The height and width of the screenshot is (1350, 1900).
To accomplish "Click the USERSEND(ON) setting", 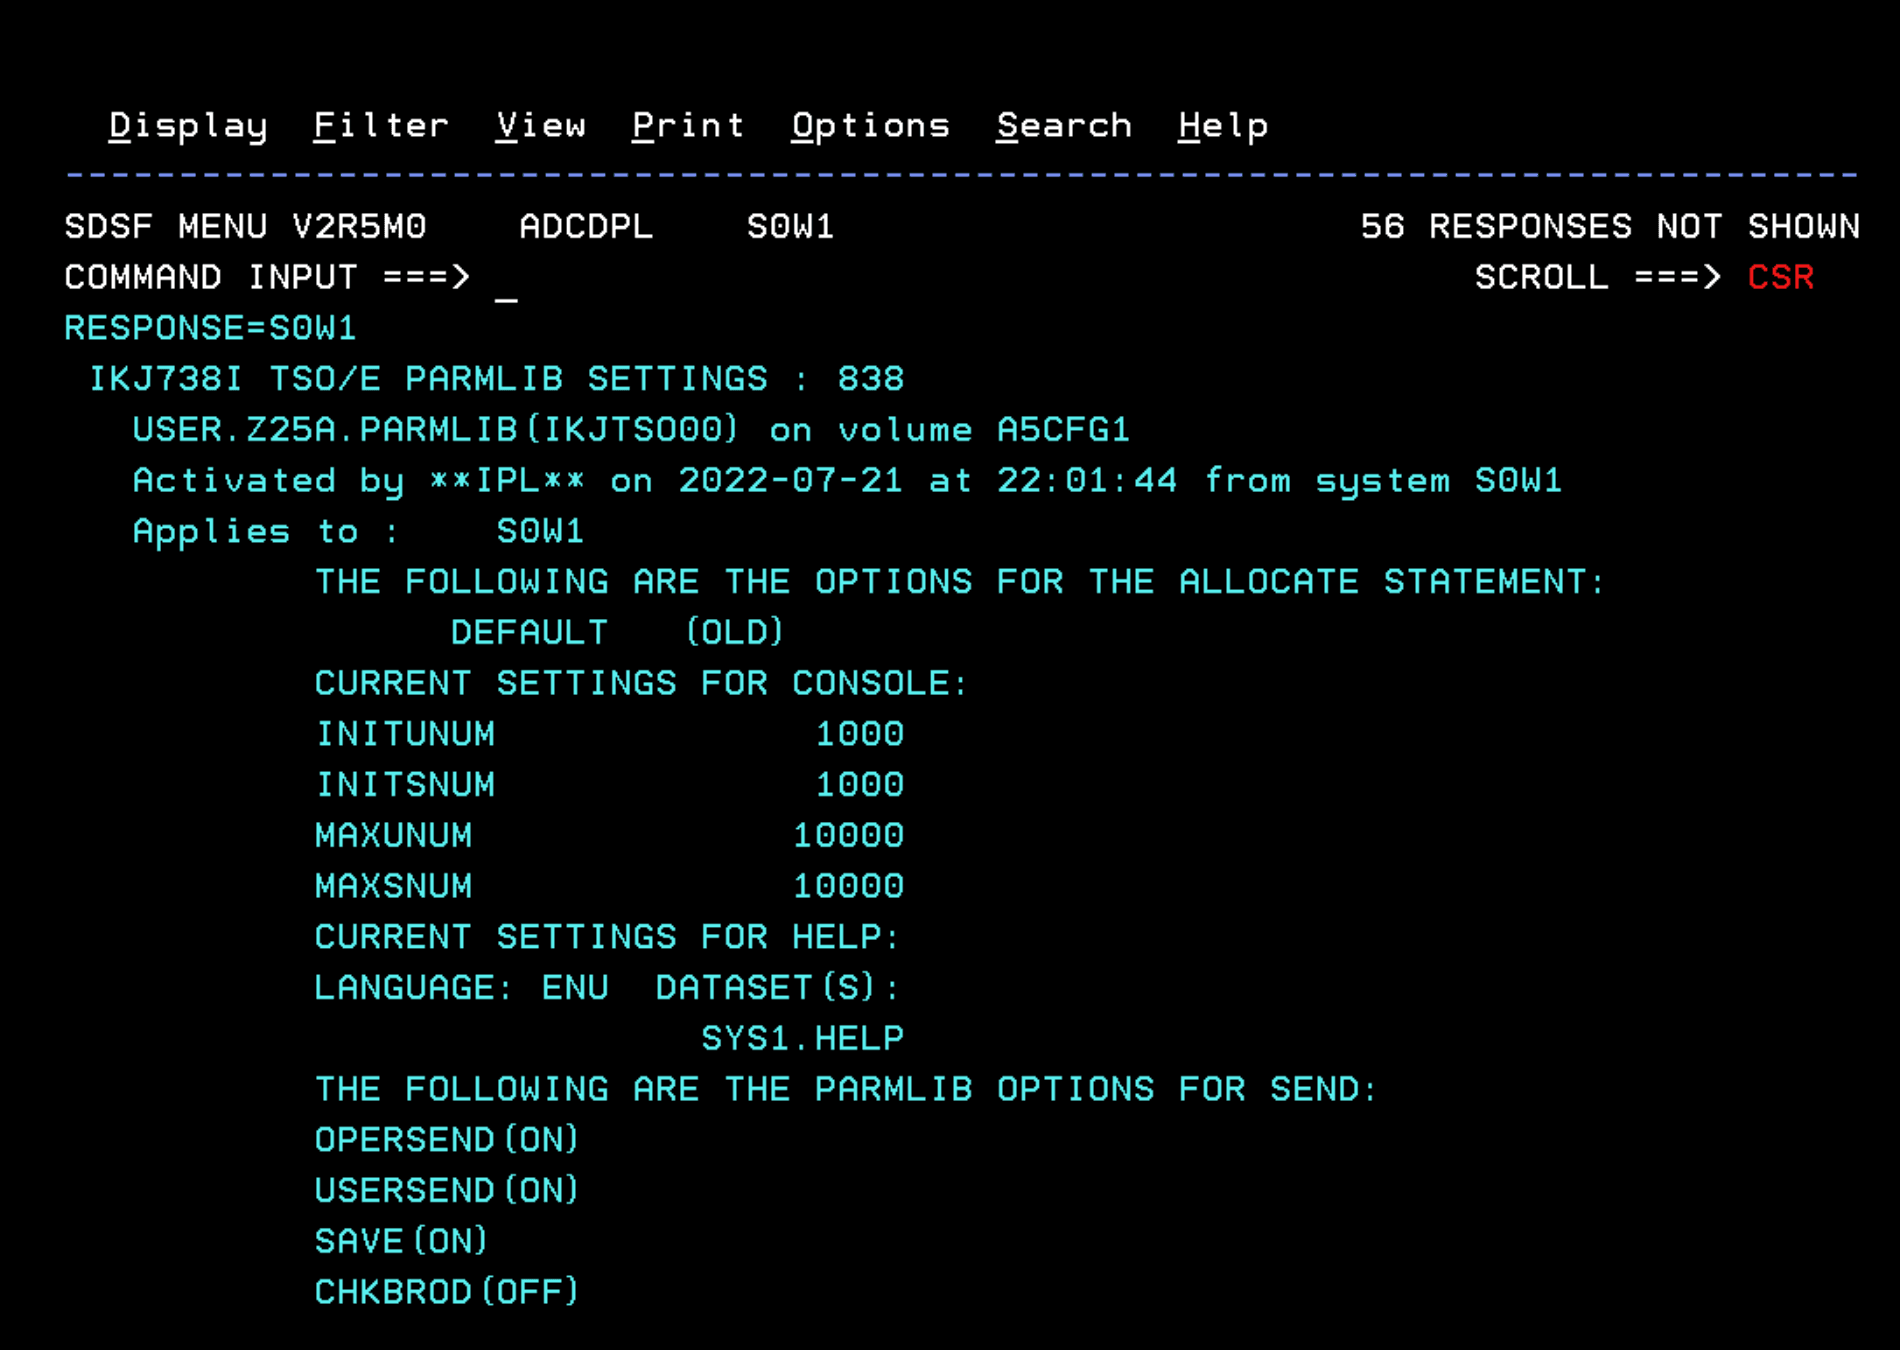I will pos(445,1190).
